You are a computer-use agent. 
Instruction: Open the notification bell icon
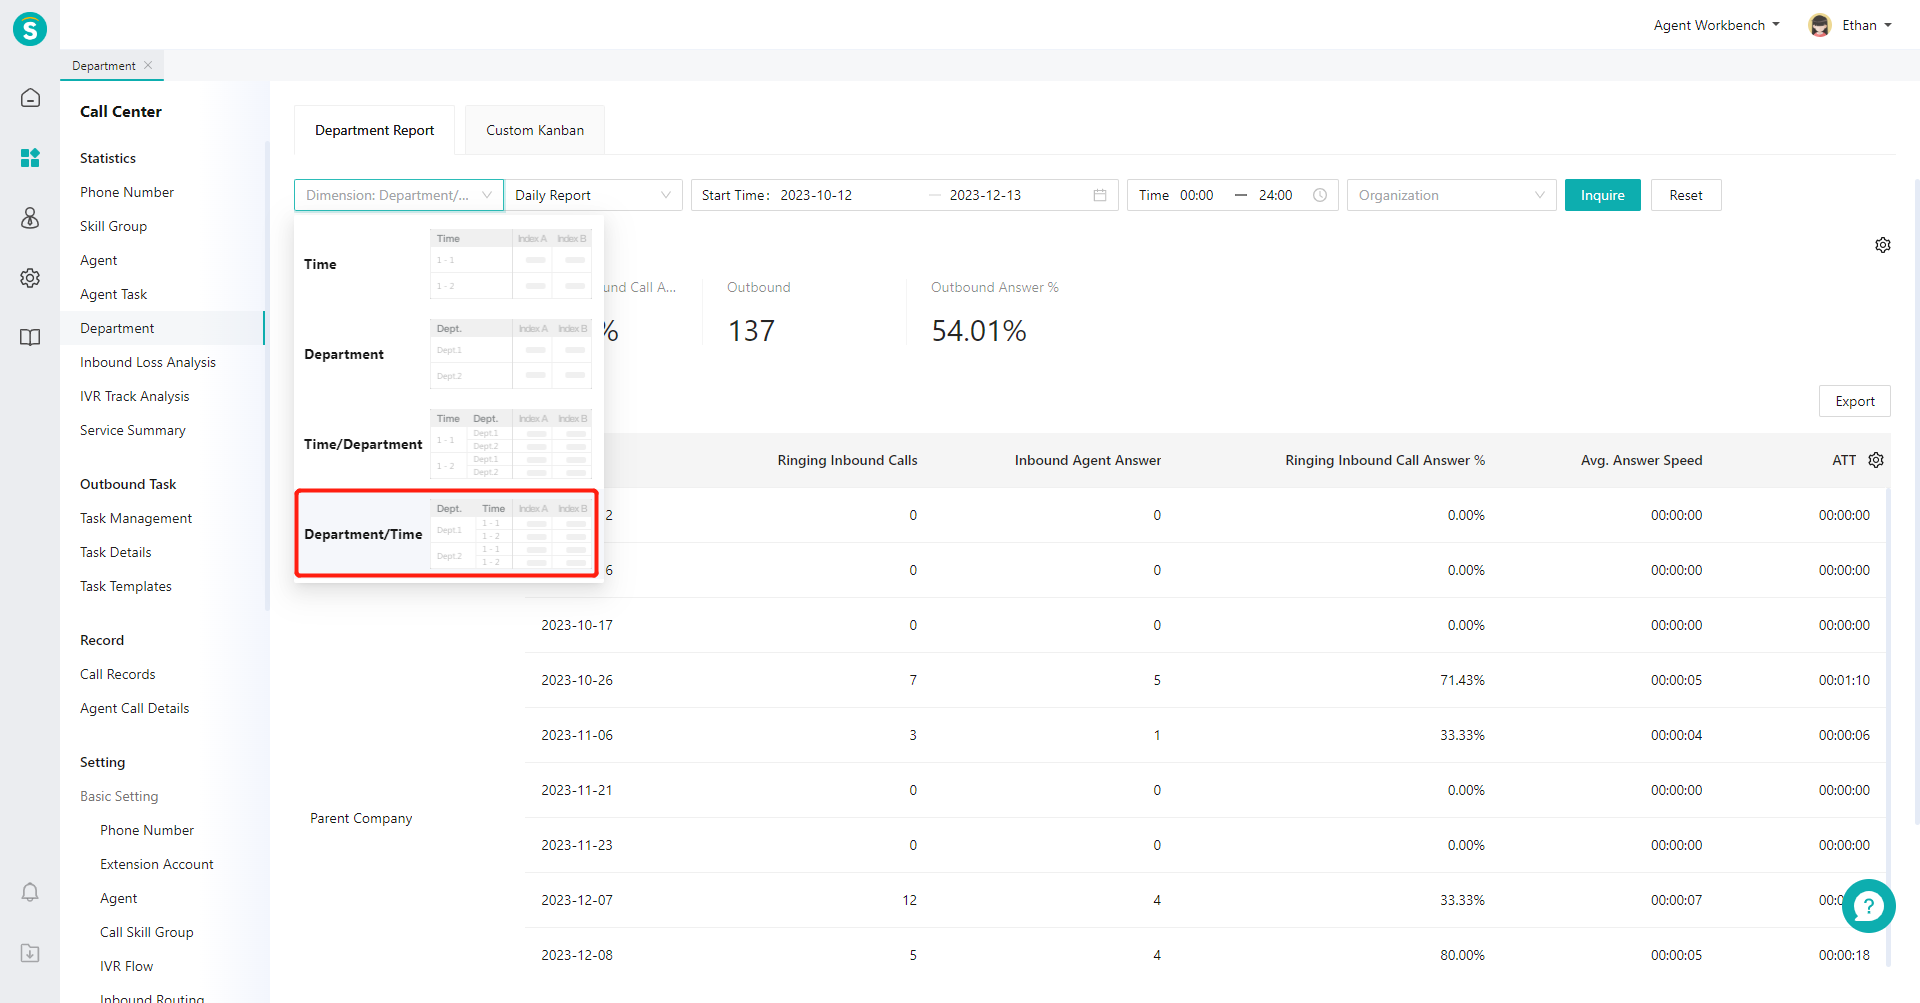30,892
